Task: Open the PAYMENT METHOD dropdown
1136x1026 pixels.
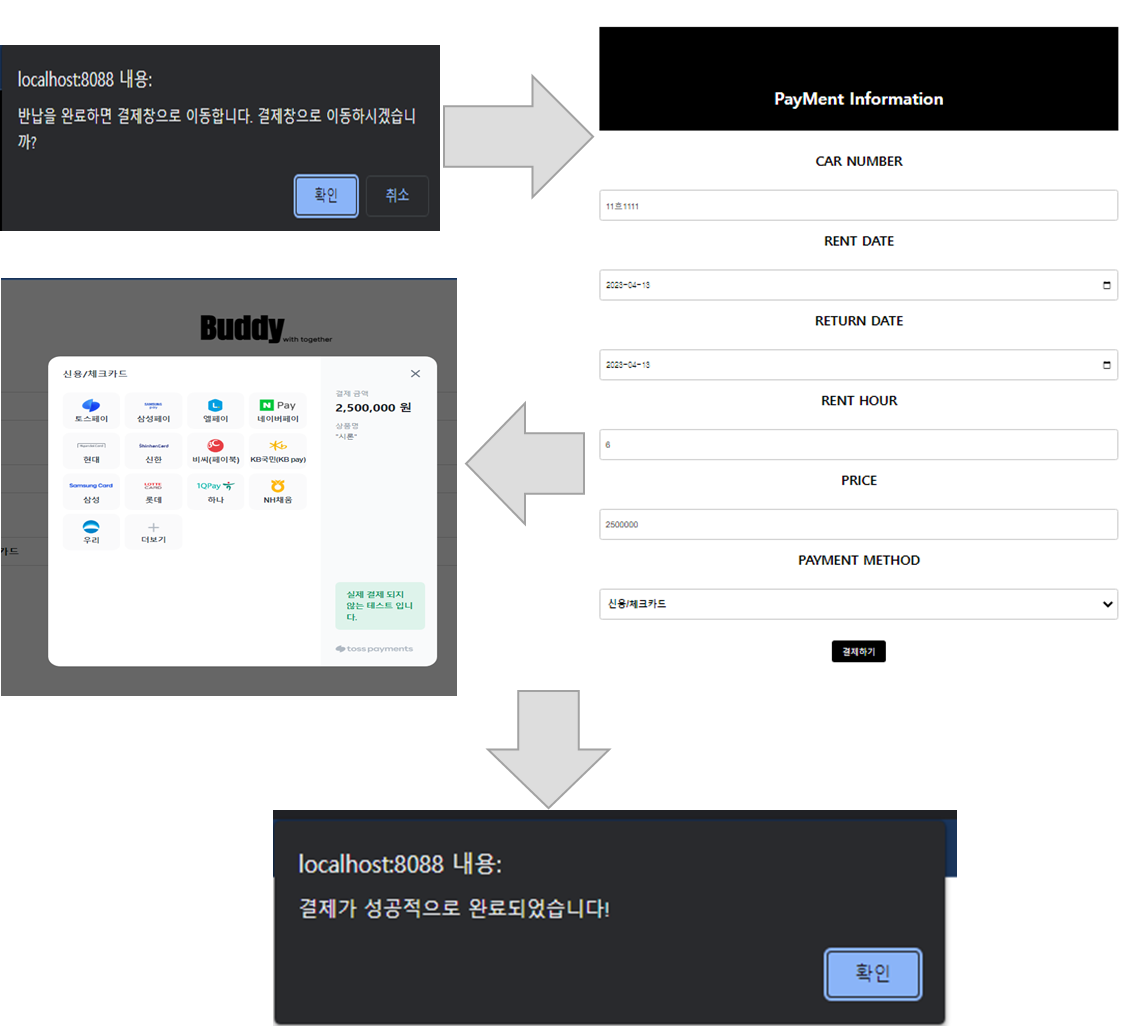Action: coord(858,604)
